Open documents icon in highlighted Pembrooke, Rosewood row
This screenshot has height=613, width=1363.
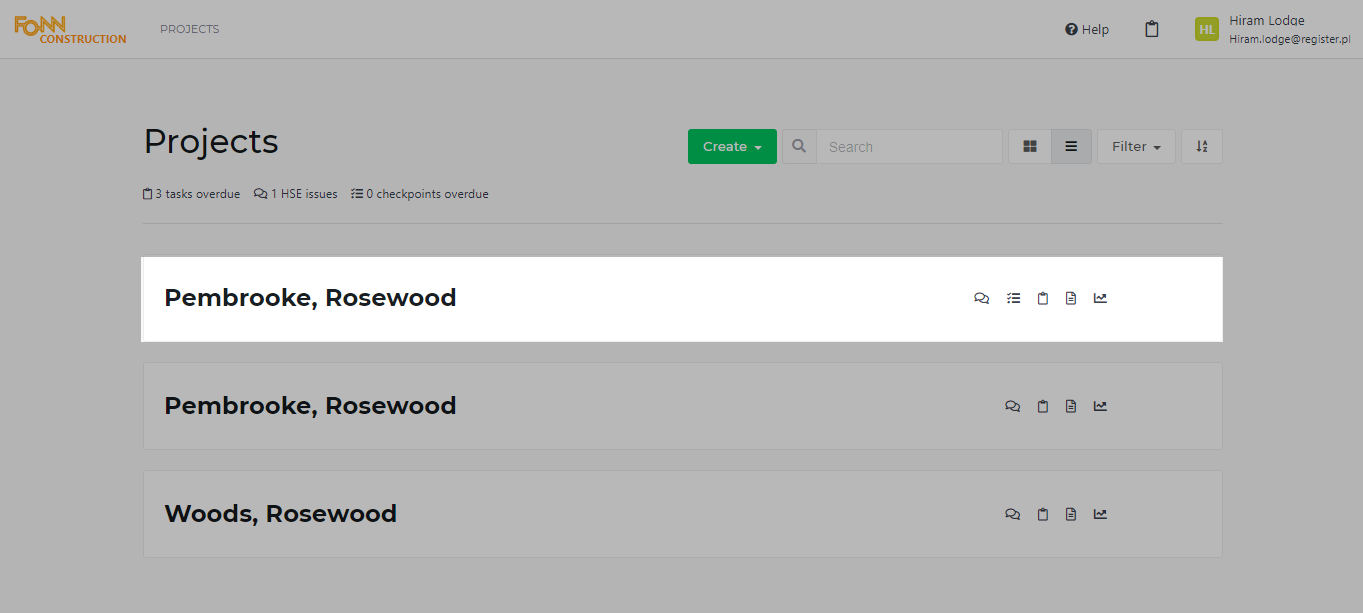(x=1071, y=298)
